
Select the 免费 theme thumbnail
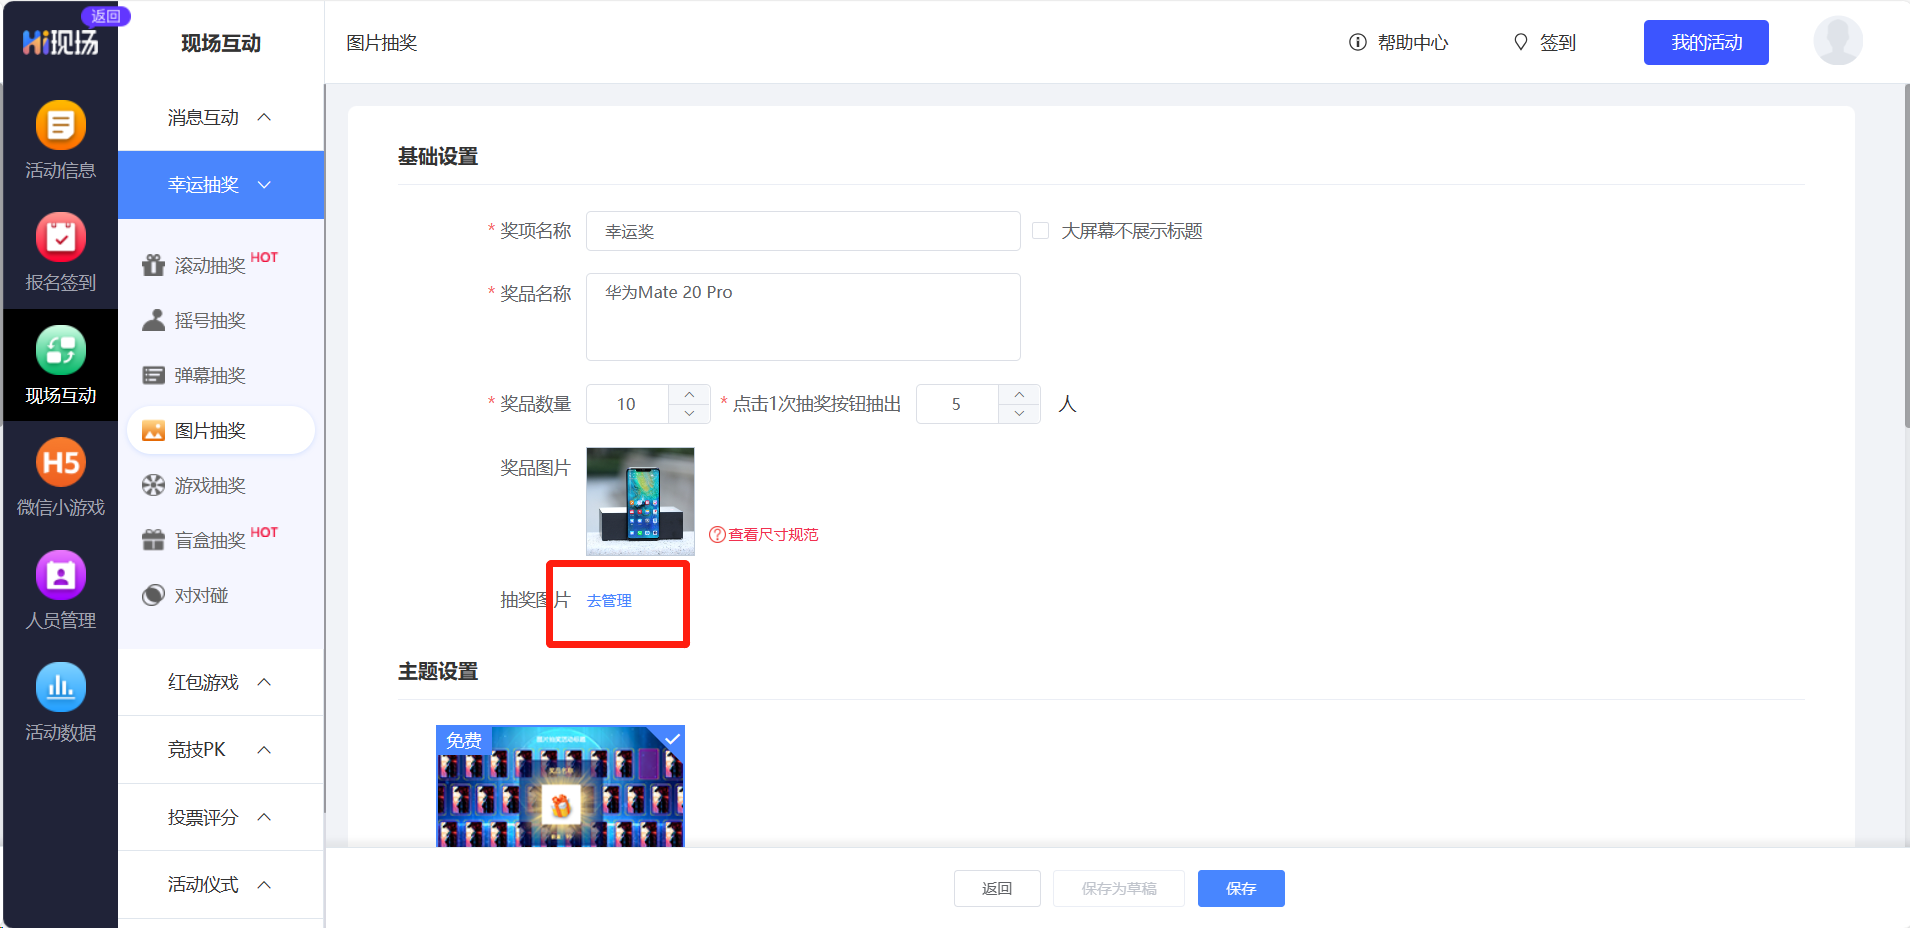(x=560, y=786)
